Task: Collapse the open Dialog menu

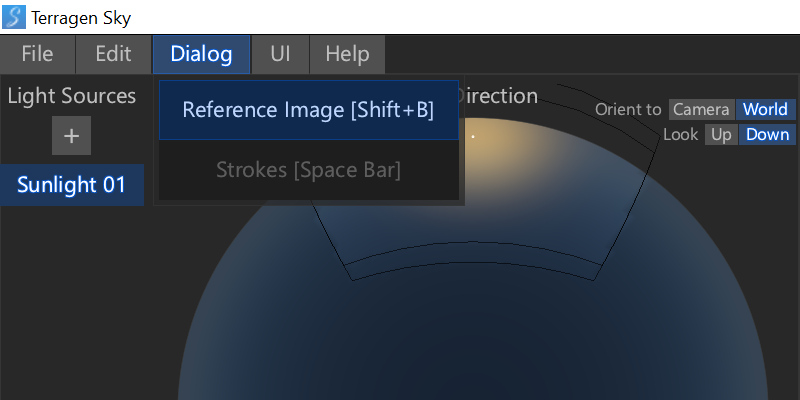Action: click(x=201, y=54)
